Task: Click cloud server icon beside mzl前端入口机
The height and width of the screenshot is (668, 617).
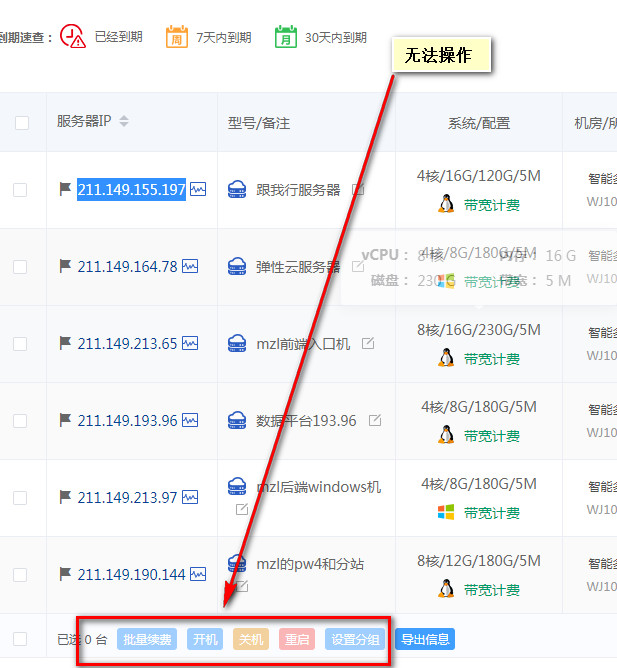Action: click(x=237, y=343)
